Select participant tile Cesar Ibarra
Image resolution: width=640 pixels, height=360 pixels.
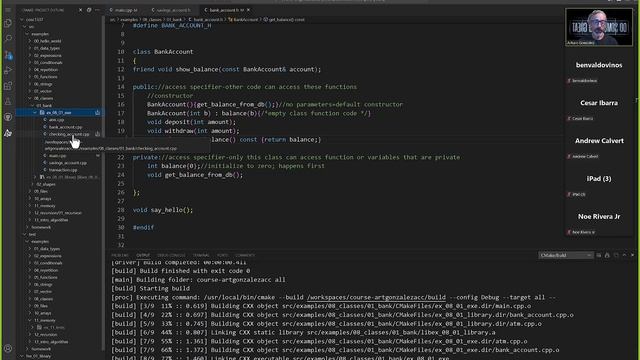pos(599,103)
